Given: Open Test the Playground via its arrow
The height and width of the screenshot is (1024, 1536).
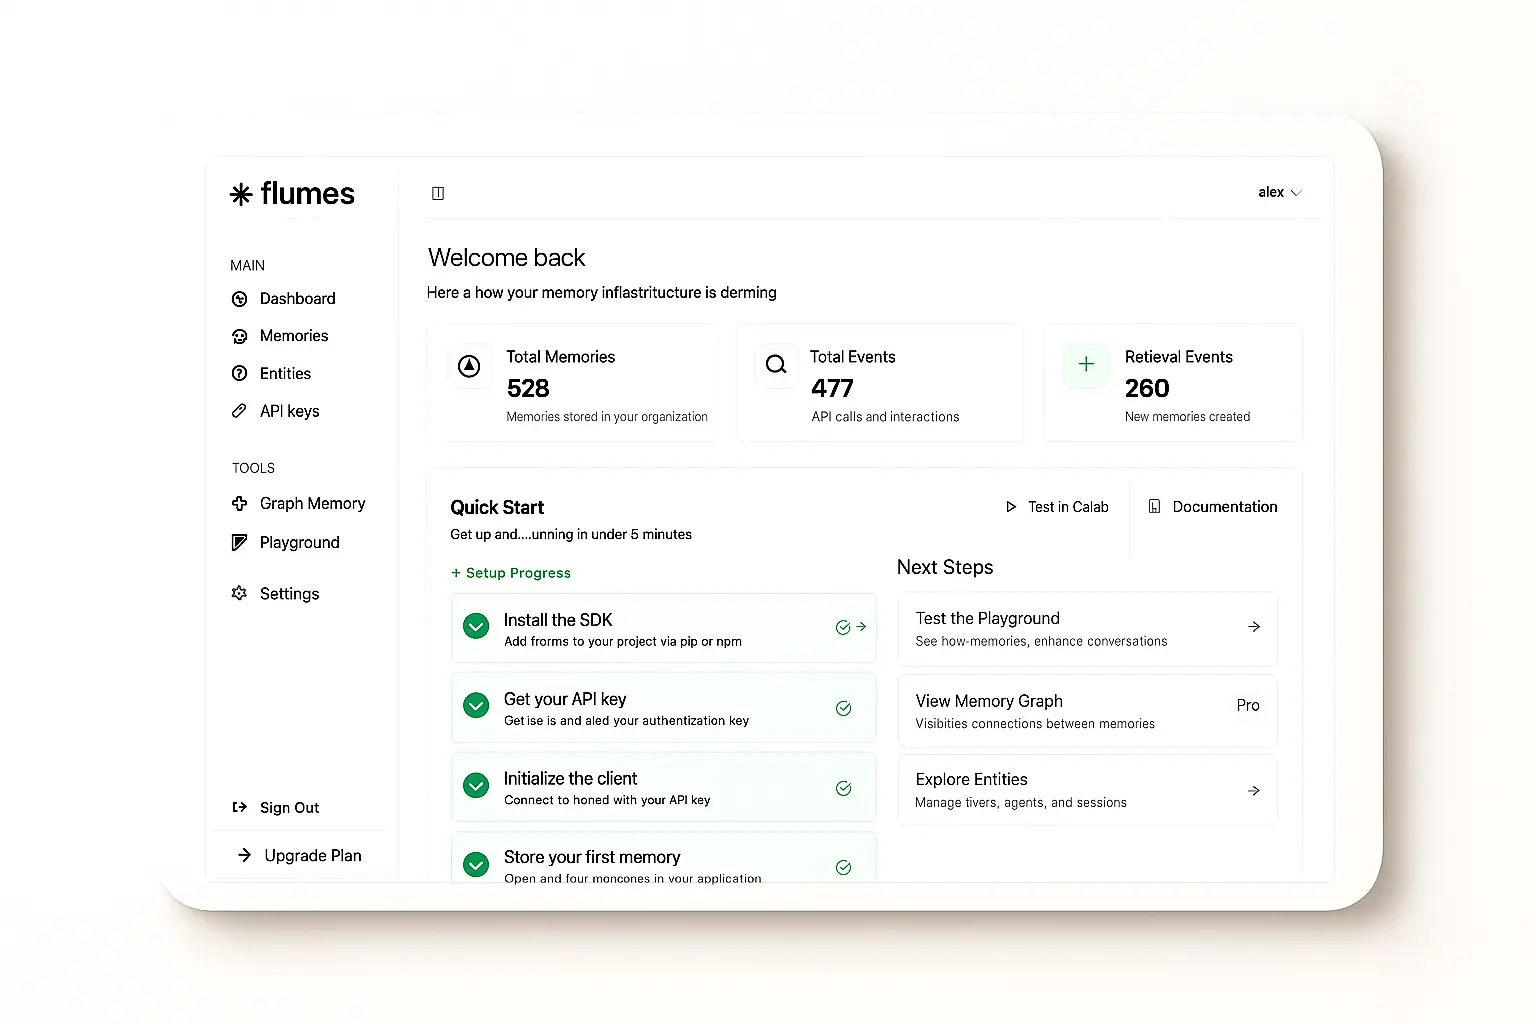Looking at the screenshot, I should 1254,626.
